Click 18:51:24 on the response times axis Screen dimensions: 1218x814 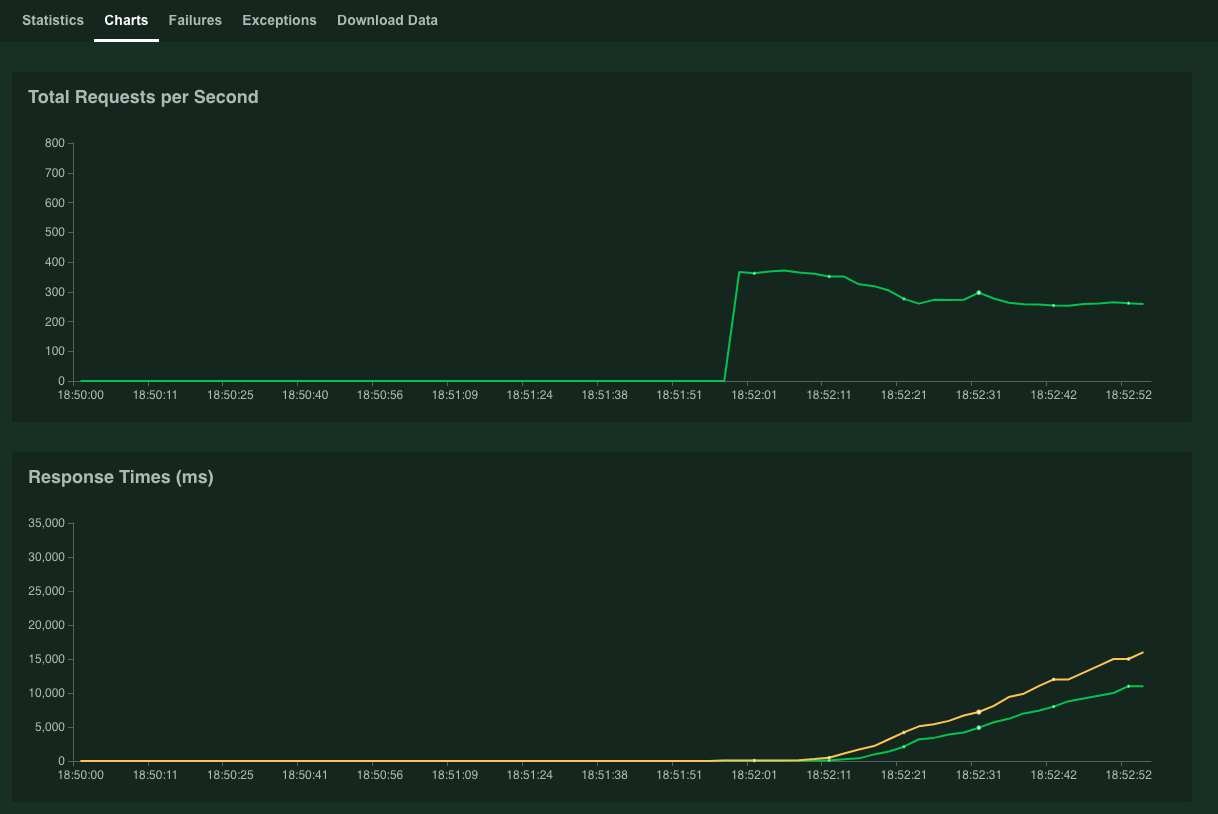(529, 775)
